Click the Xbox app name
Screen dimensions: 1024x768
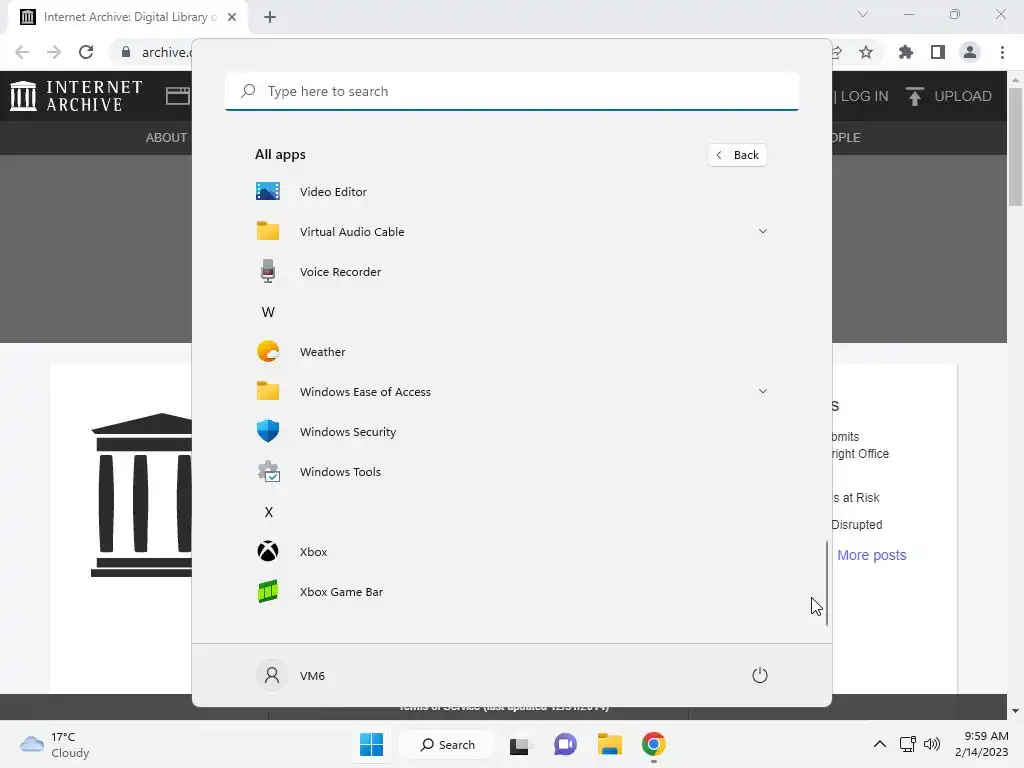click(x=313, y=552)
